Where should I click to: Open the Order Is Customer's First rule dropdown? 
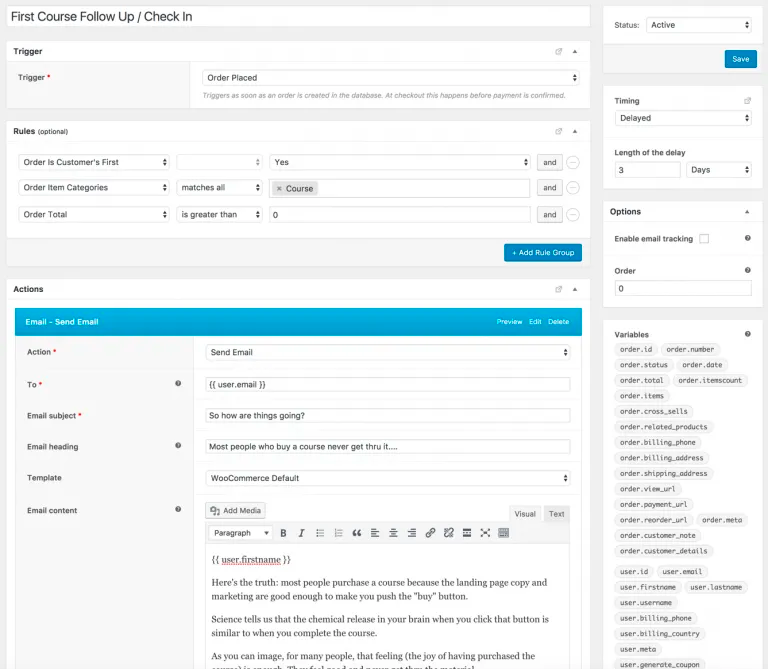pos(94,162)
